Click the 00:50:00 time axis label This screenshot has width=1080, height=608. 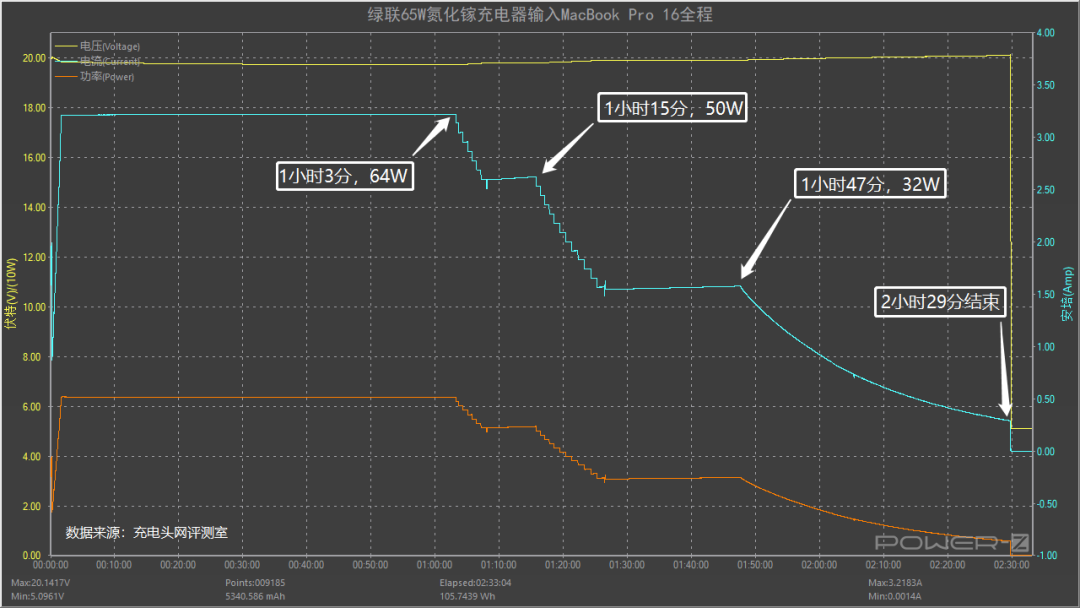(371, 565)
